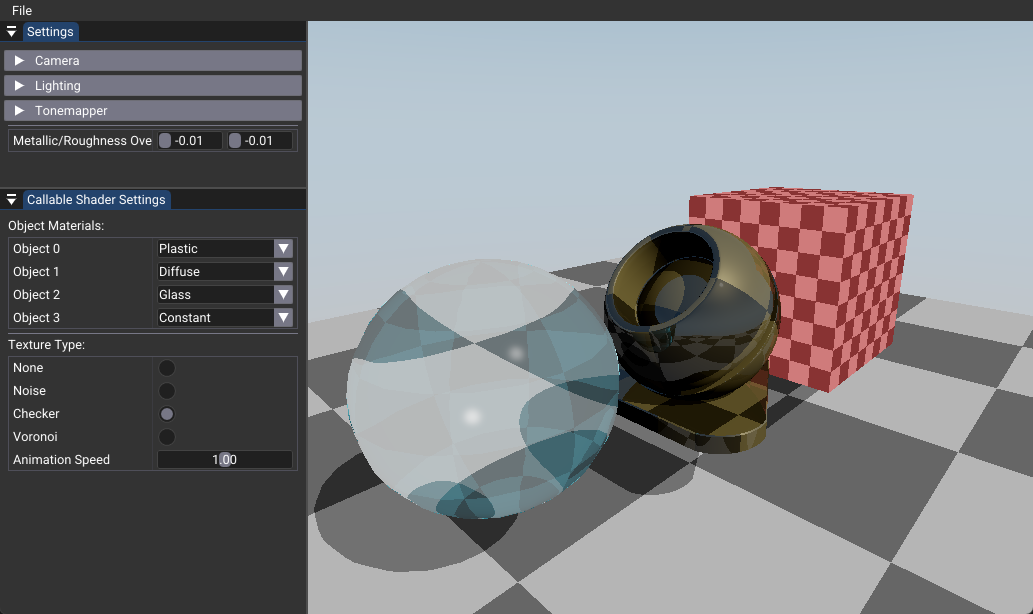Expand the Camera section
This screenshot has height=614, width=1033.
tap(153, 61)
